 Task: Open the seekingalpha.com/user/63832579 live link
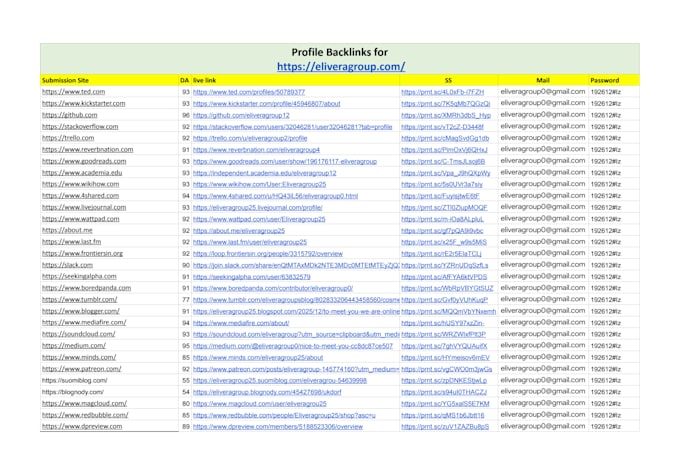(252, 277)
